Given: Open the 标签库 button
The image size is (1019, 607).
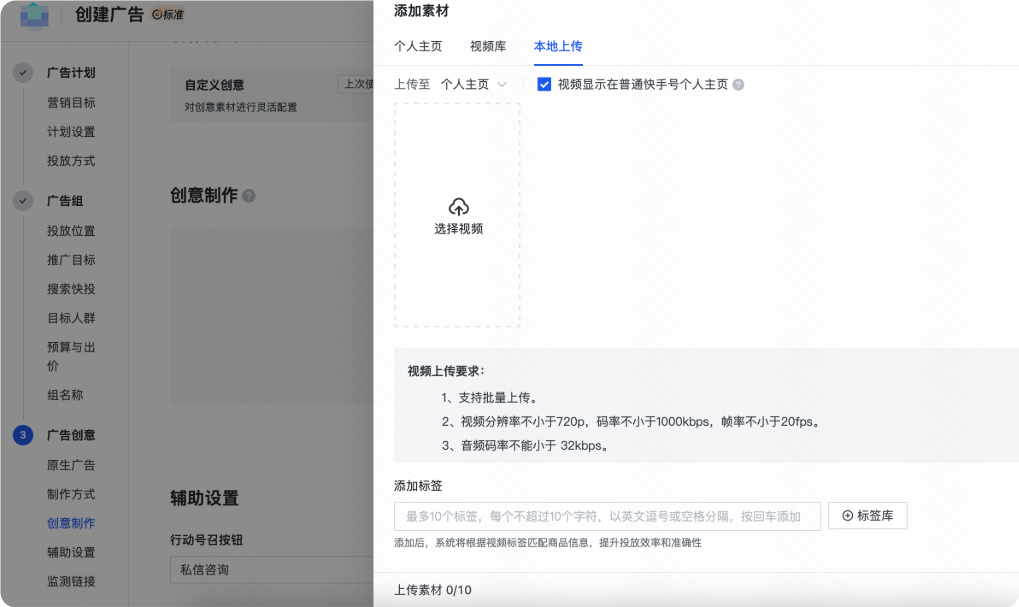Looking at the screenshot, I should coord(868,516).
